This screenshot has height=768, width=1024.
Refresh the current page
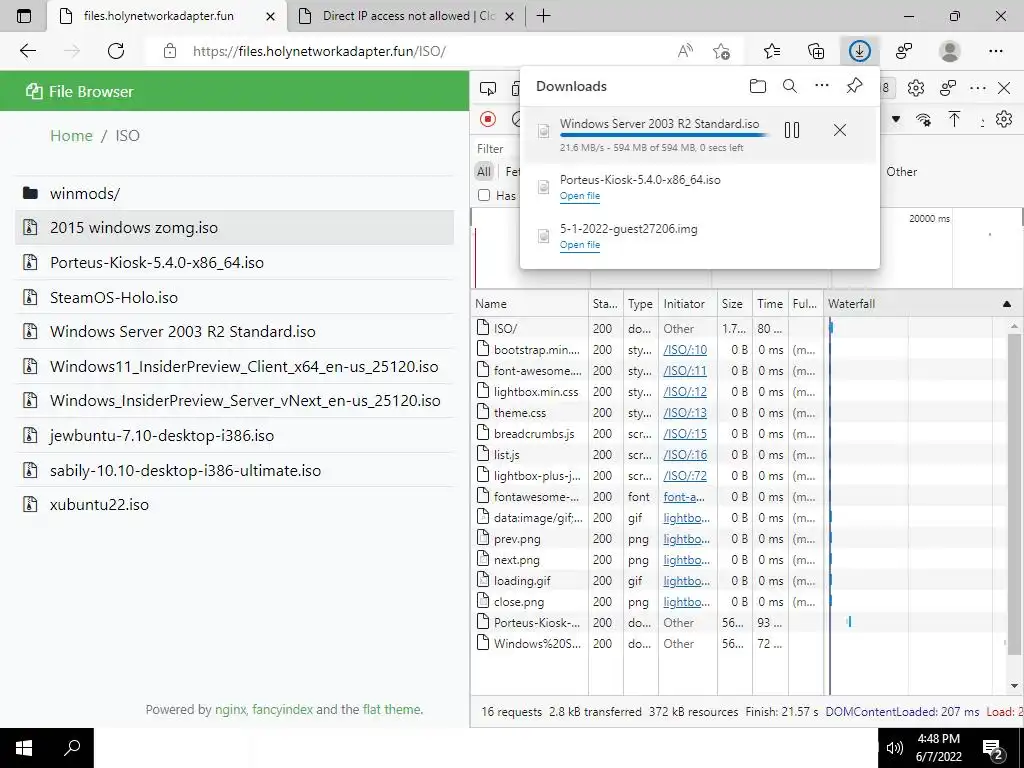pos(116,51)
